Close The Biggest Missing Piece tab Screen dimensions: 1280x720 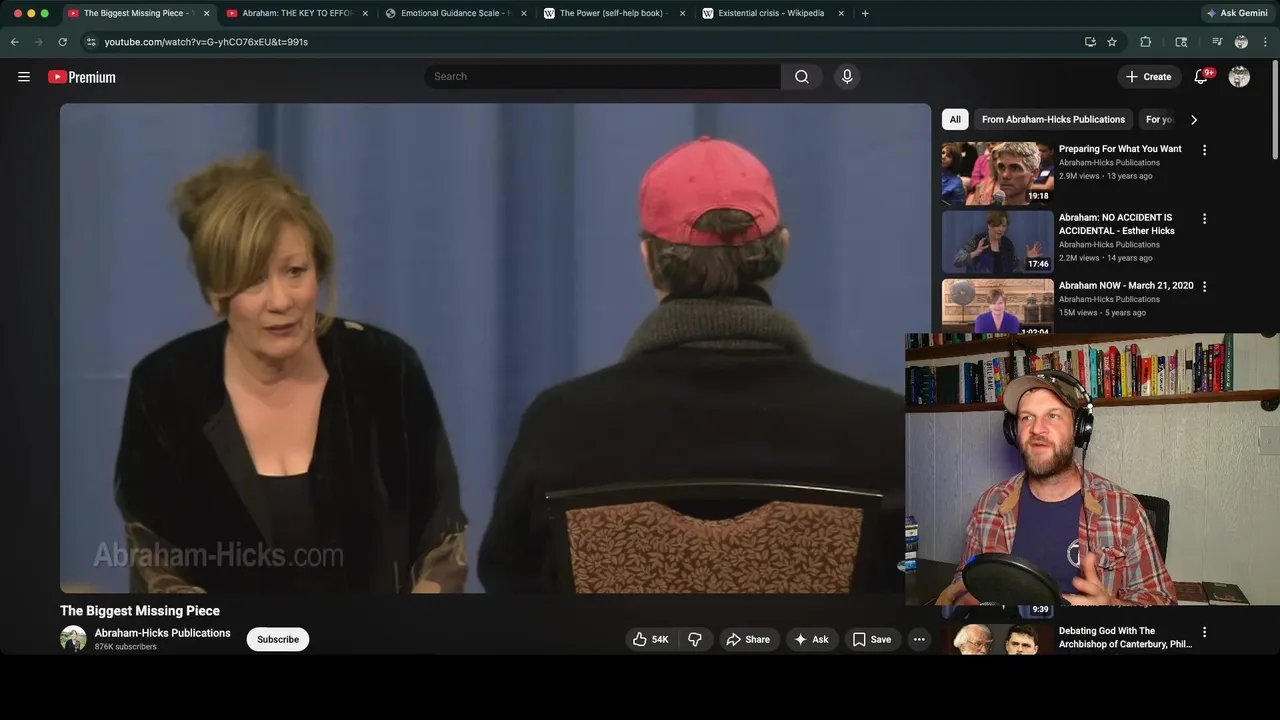[x=206, y=13]
